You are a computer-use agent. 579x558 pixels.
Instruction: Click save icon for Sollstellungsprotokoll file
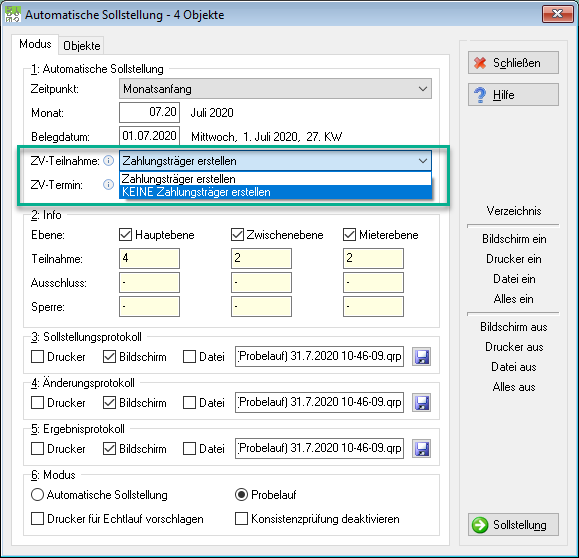[x=421, y=357]
